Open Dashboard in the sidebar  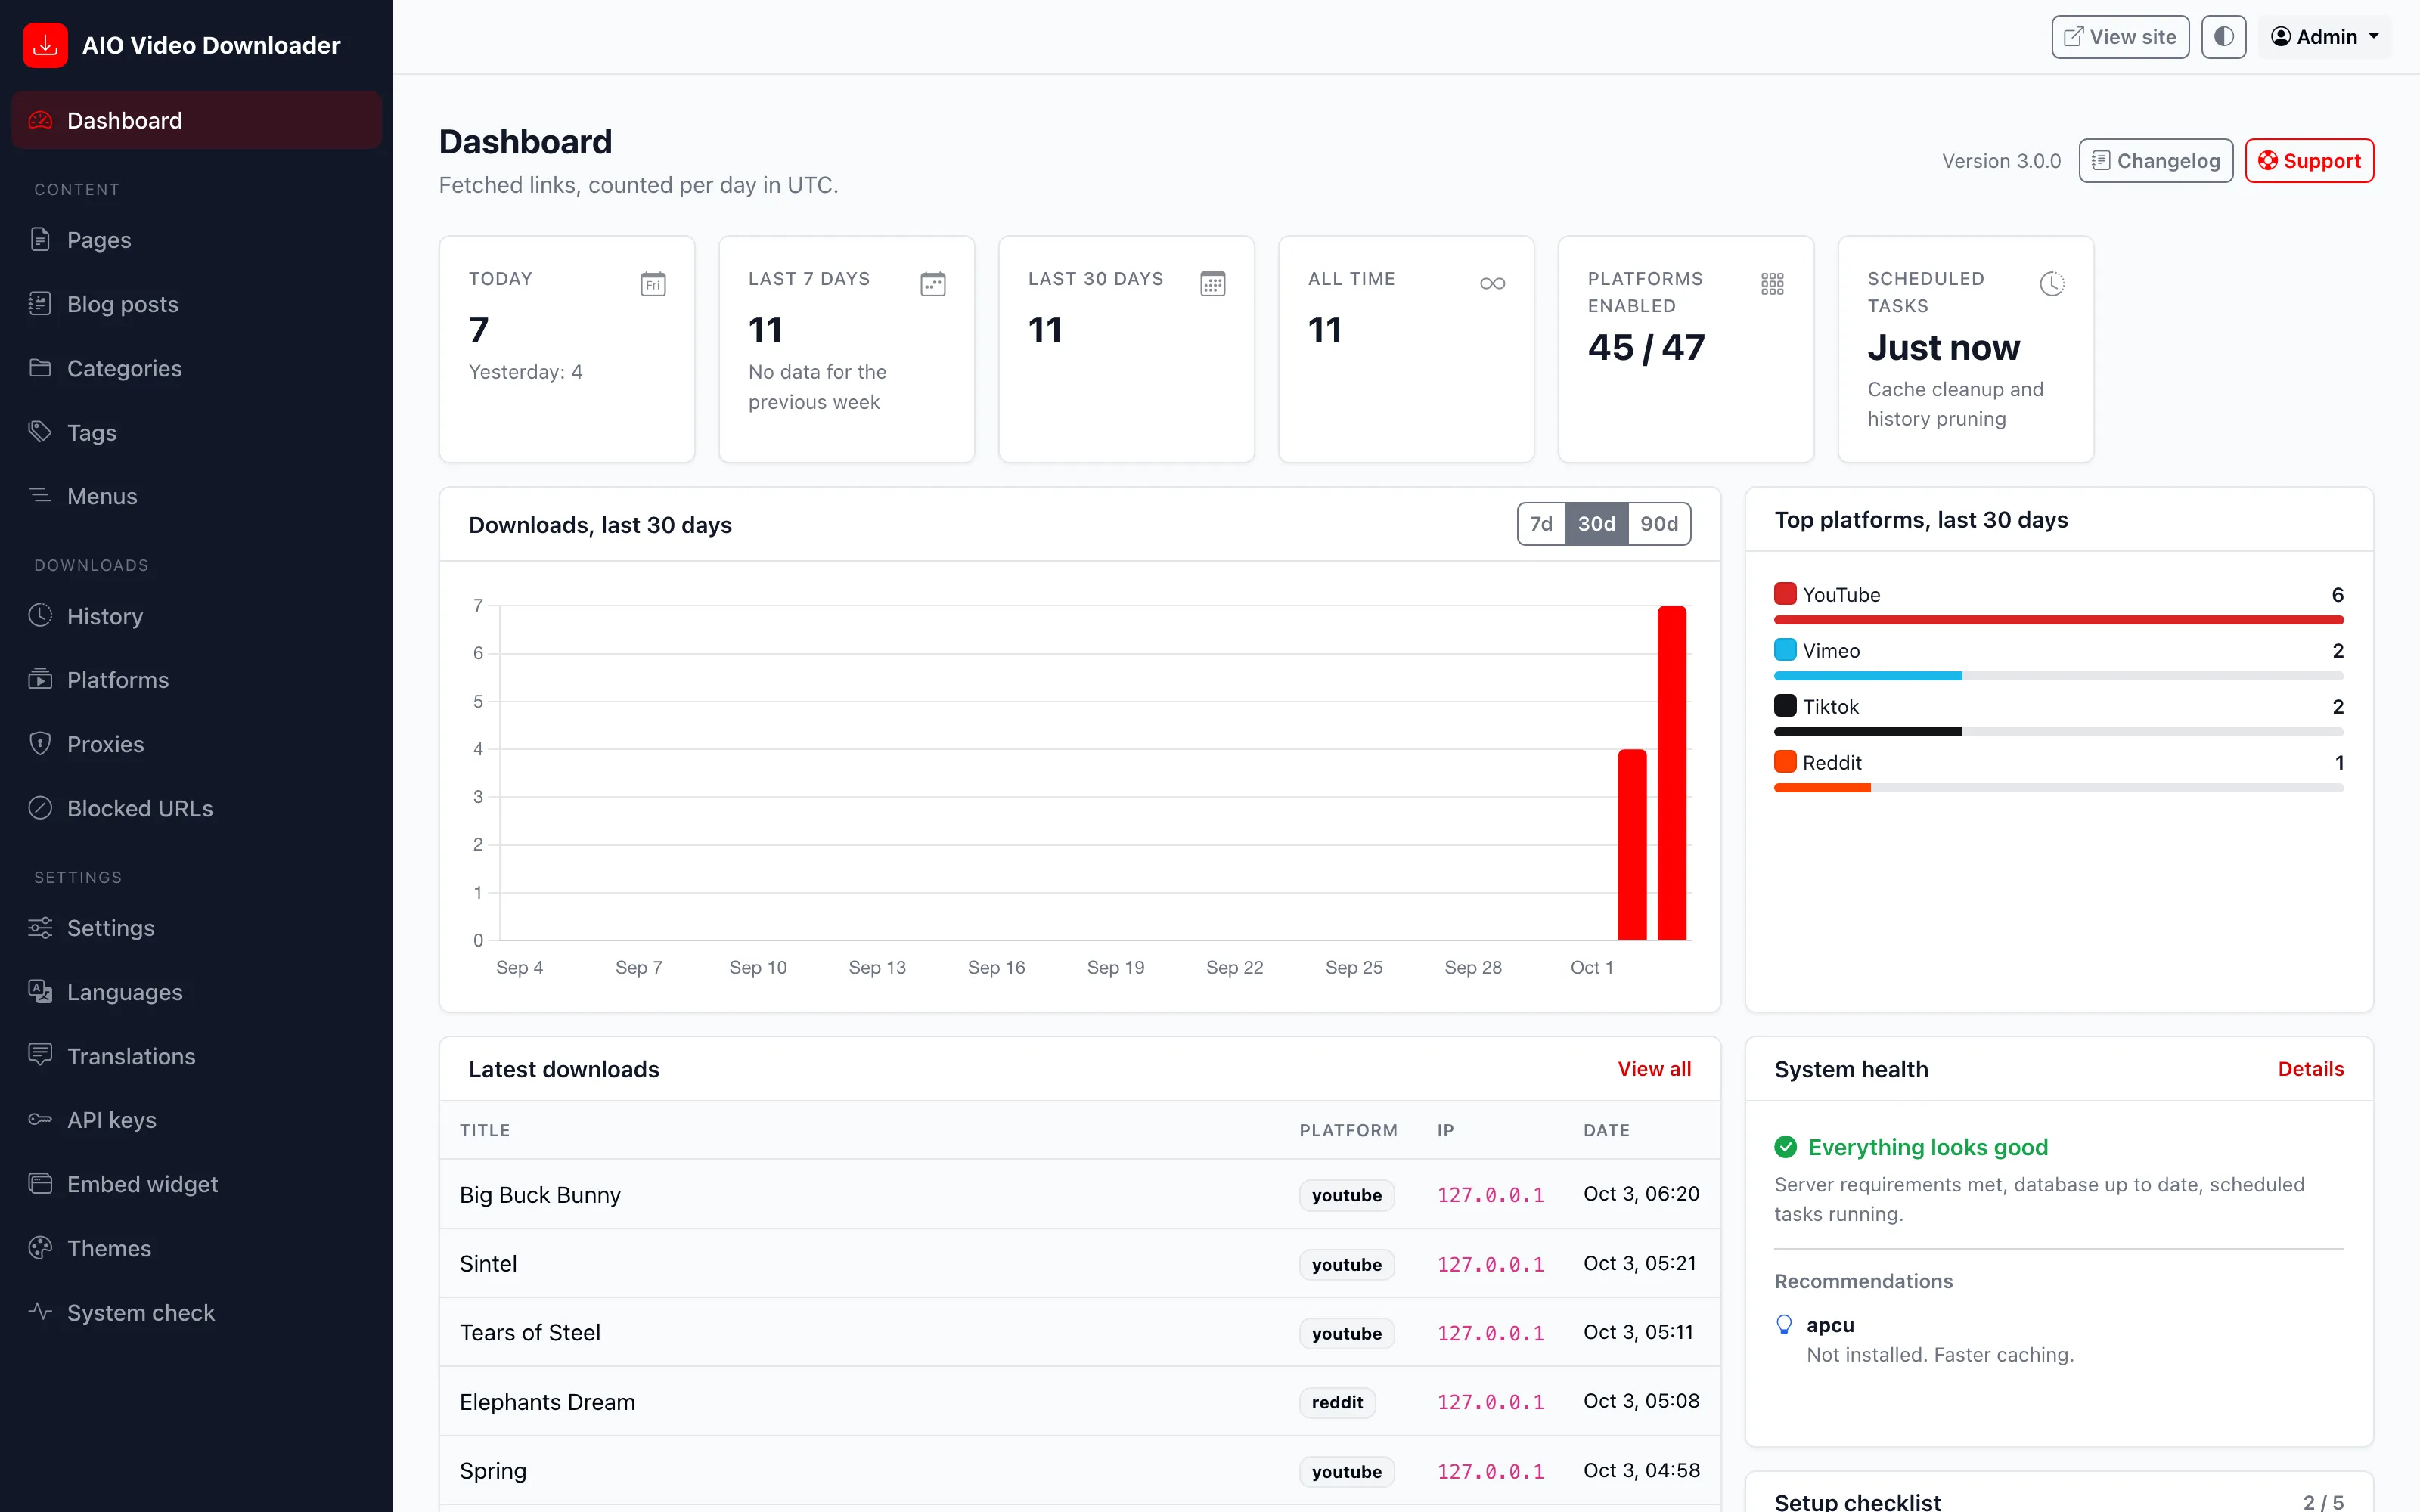(196, 120)
